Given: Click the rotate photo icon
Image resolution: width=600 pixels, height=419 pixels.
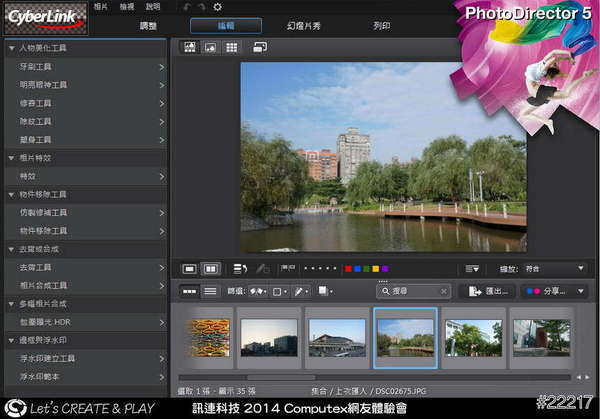Looking at the screenshot, I should (x=240, y=269).
